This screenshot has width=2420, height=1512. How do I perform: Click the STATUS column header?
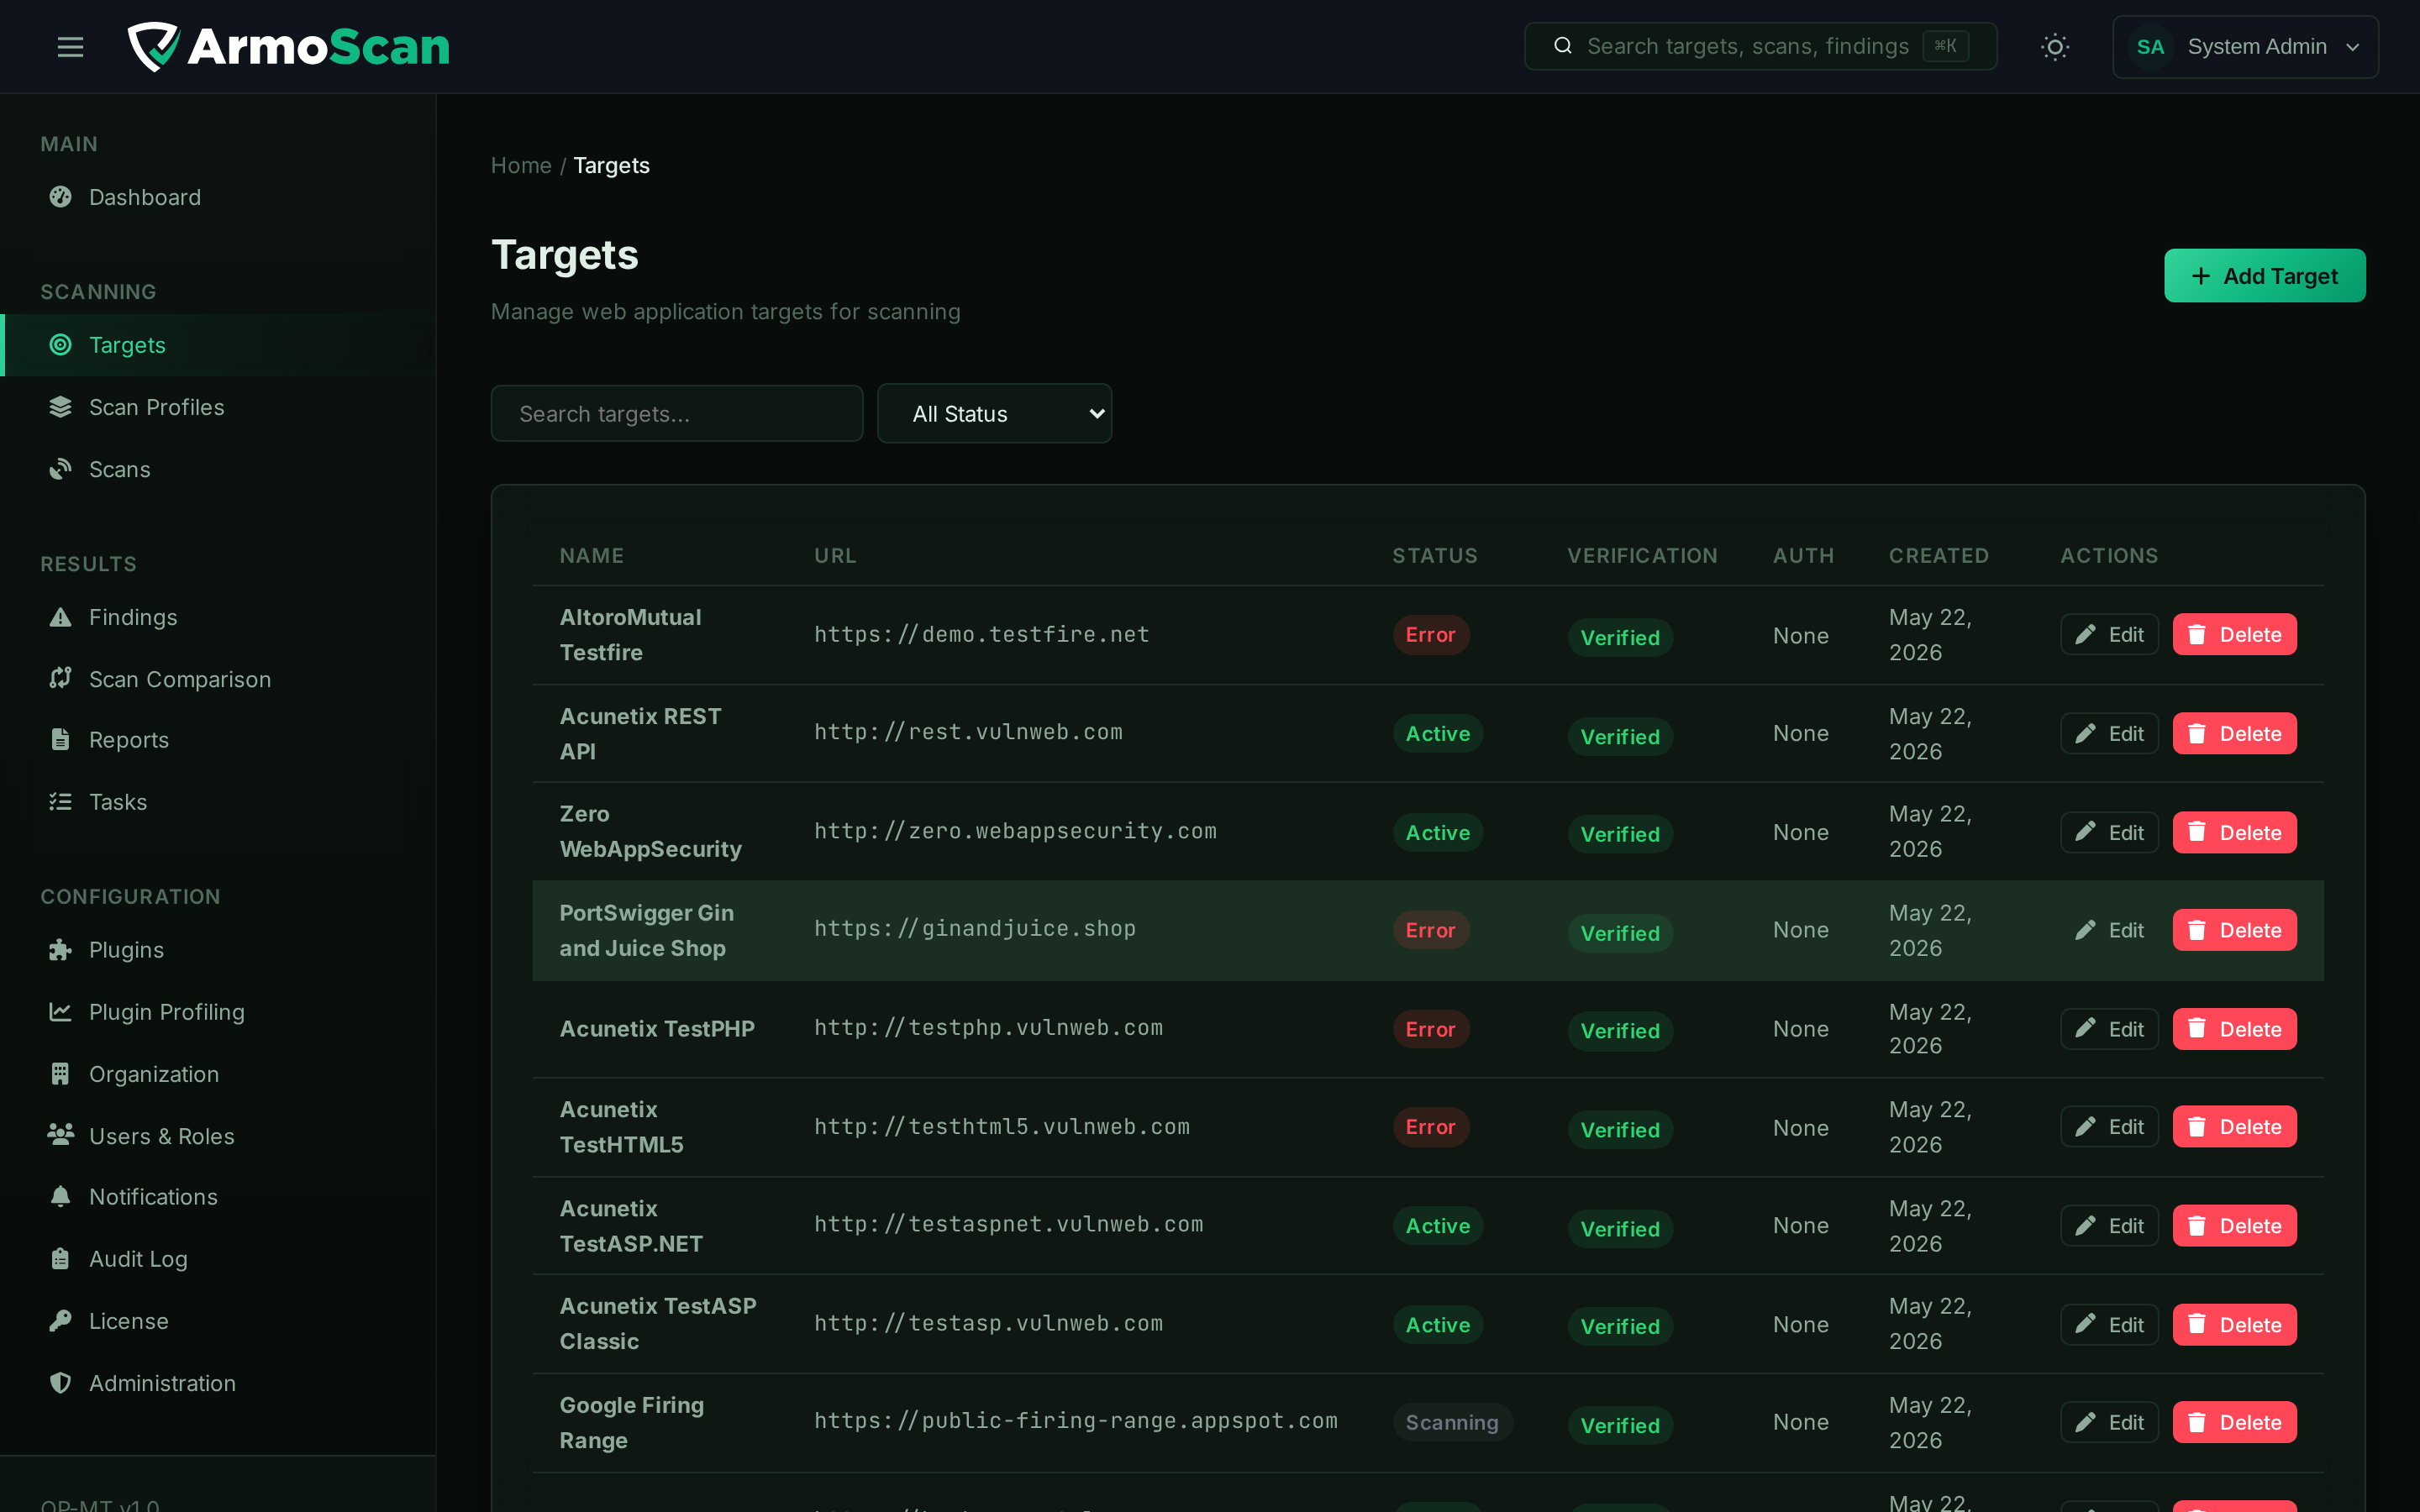pyautogui.click(x=1434, y=556)
